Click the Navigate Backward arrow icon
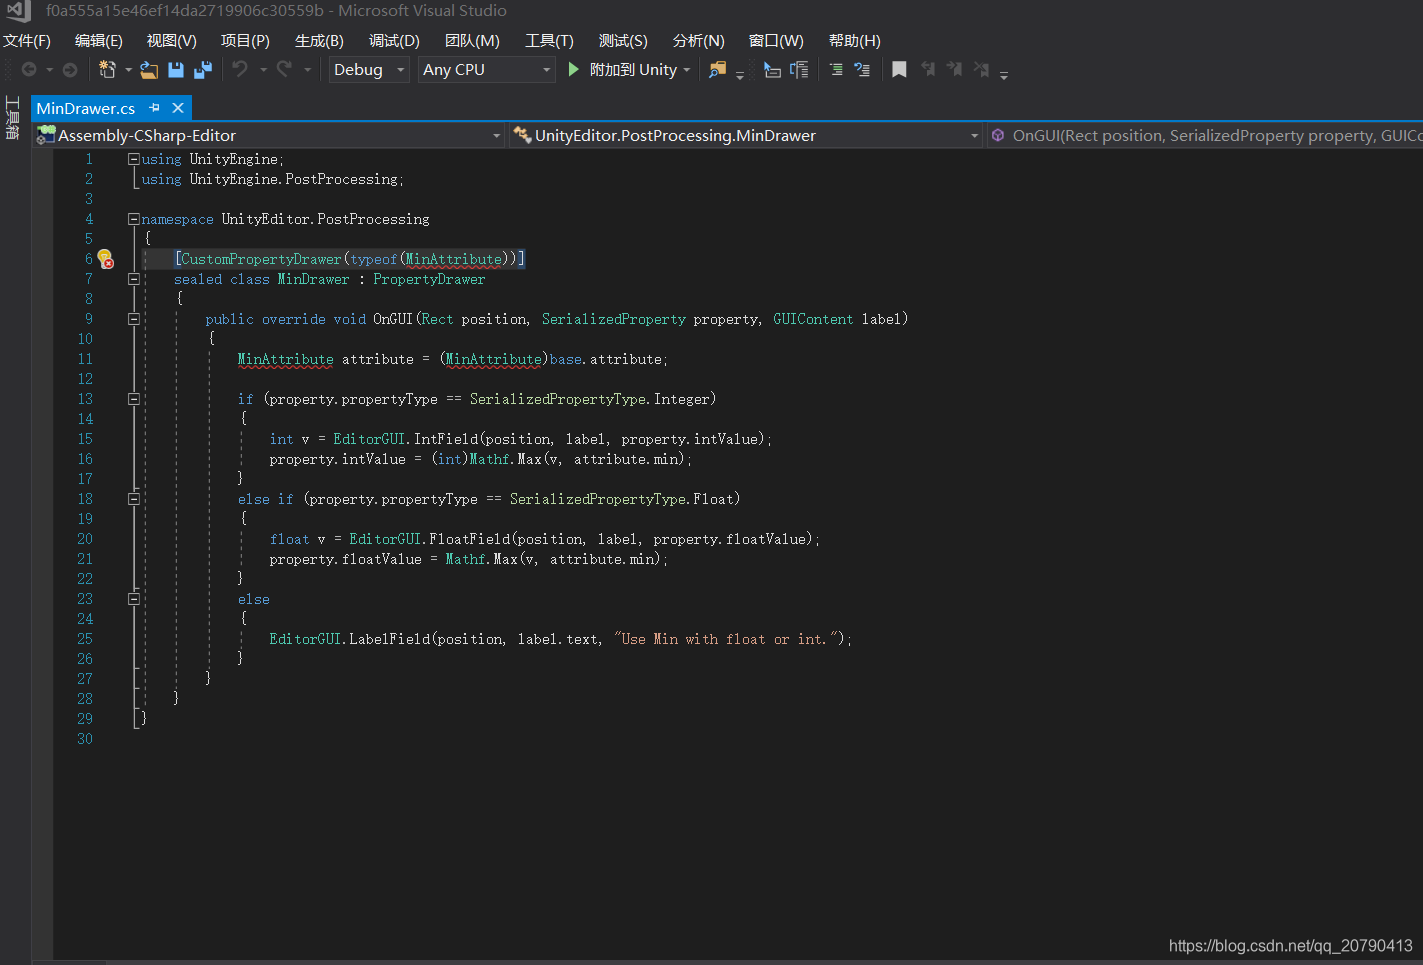1423x965 pixels. pos(29,70)
